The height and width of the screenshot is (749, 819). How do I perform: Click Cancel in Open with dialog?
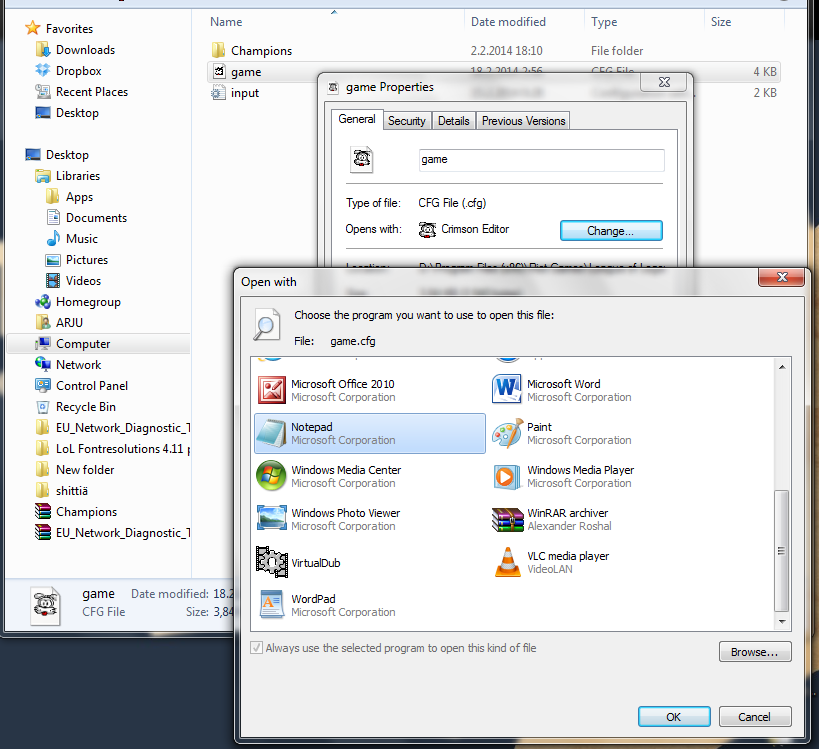755,717
